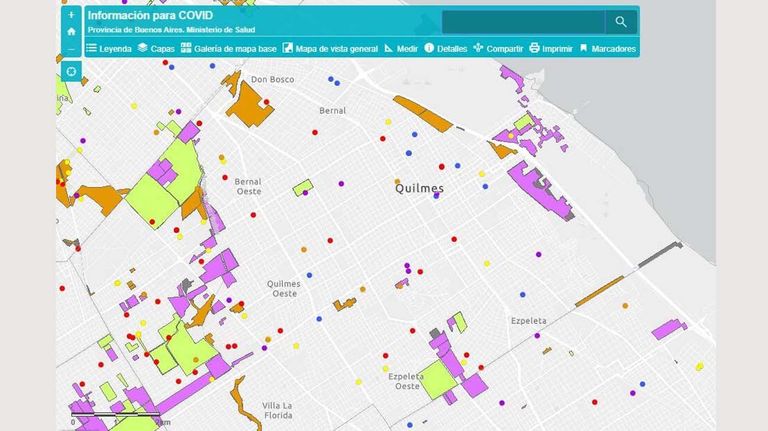Zoom in with the plus button
Screen dimensions: 768x431
click(72, 15)
